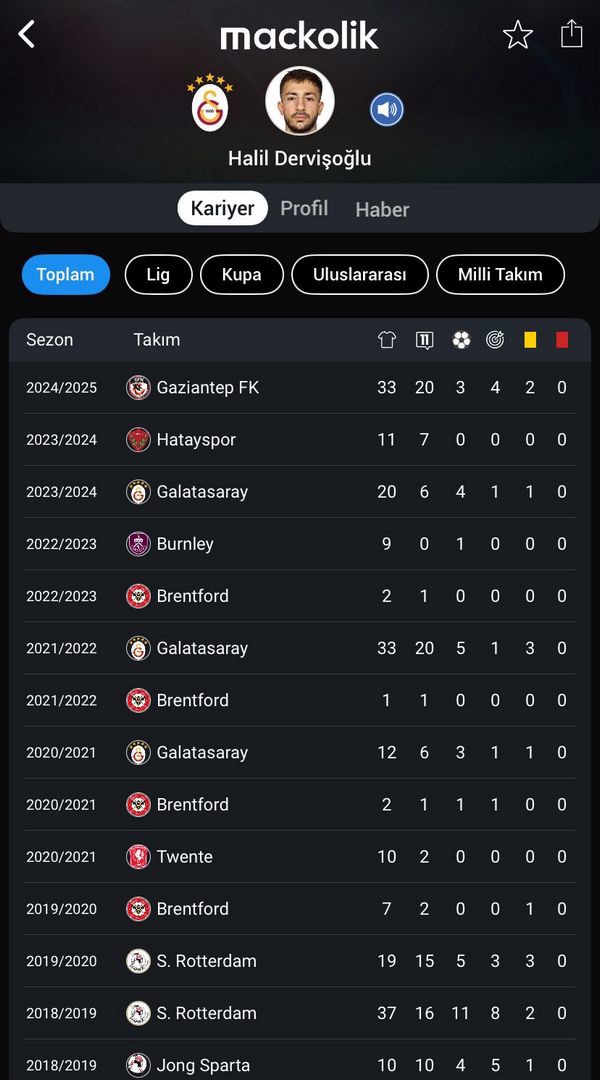This screenshot has width=600, height=1080.
Task: Play name pronunciation speaker icon
Action: point(386,110)
